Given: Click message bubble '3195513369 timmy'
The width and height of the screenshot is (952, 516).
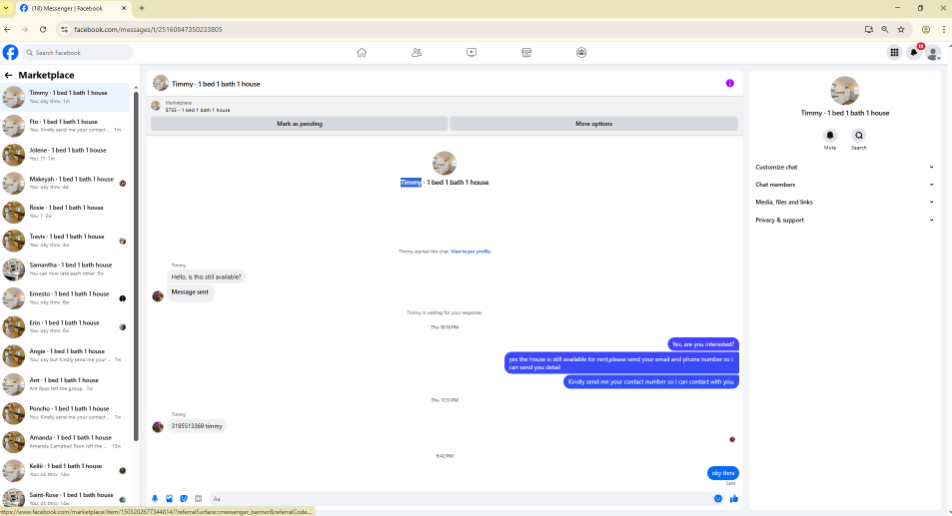Looking at the screenshot, I should pos(197,426).
